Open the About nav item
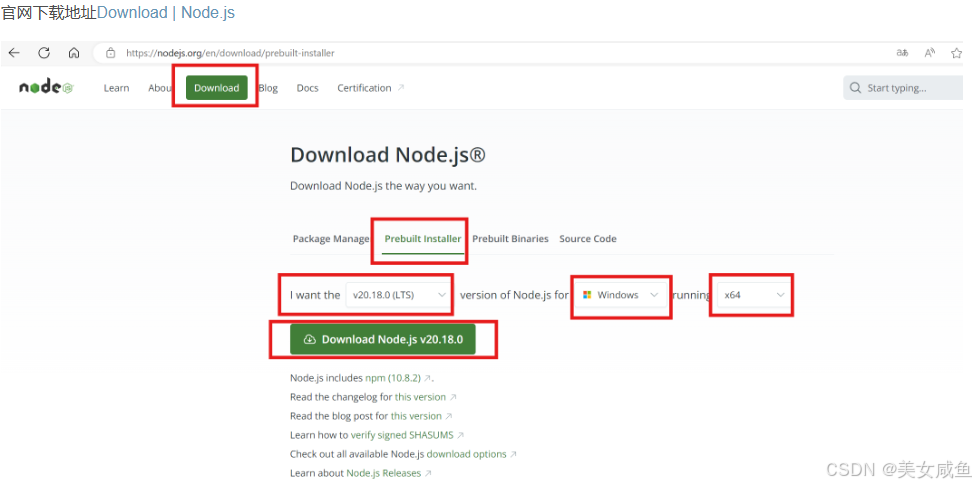976x487 pixels. click(x=159, y=88)
